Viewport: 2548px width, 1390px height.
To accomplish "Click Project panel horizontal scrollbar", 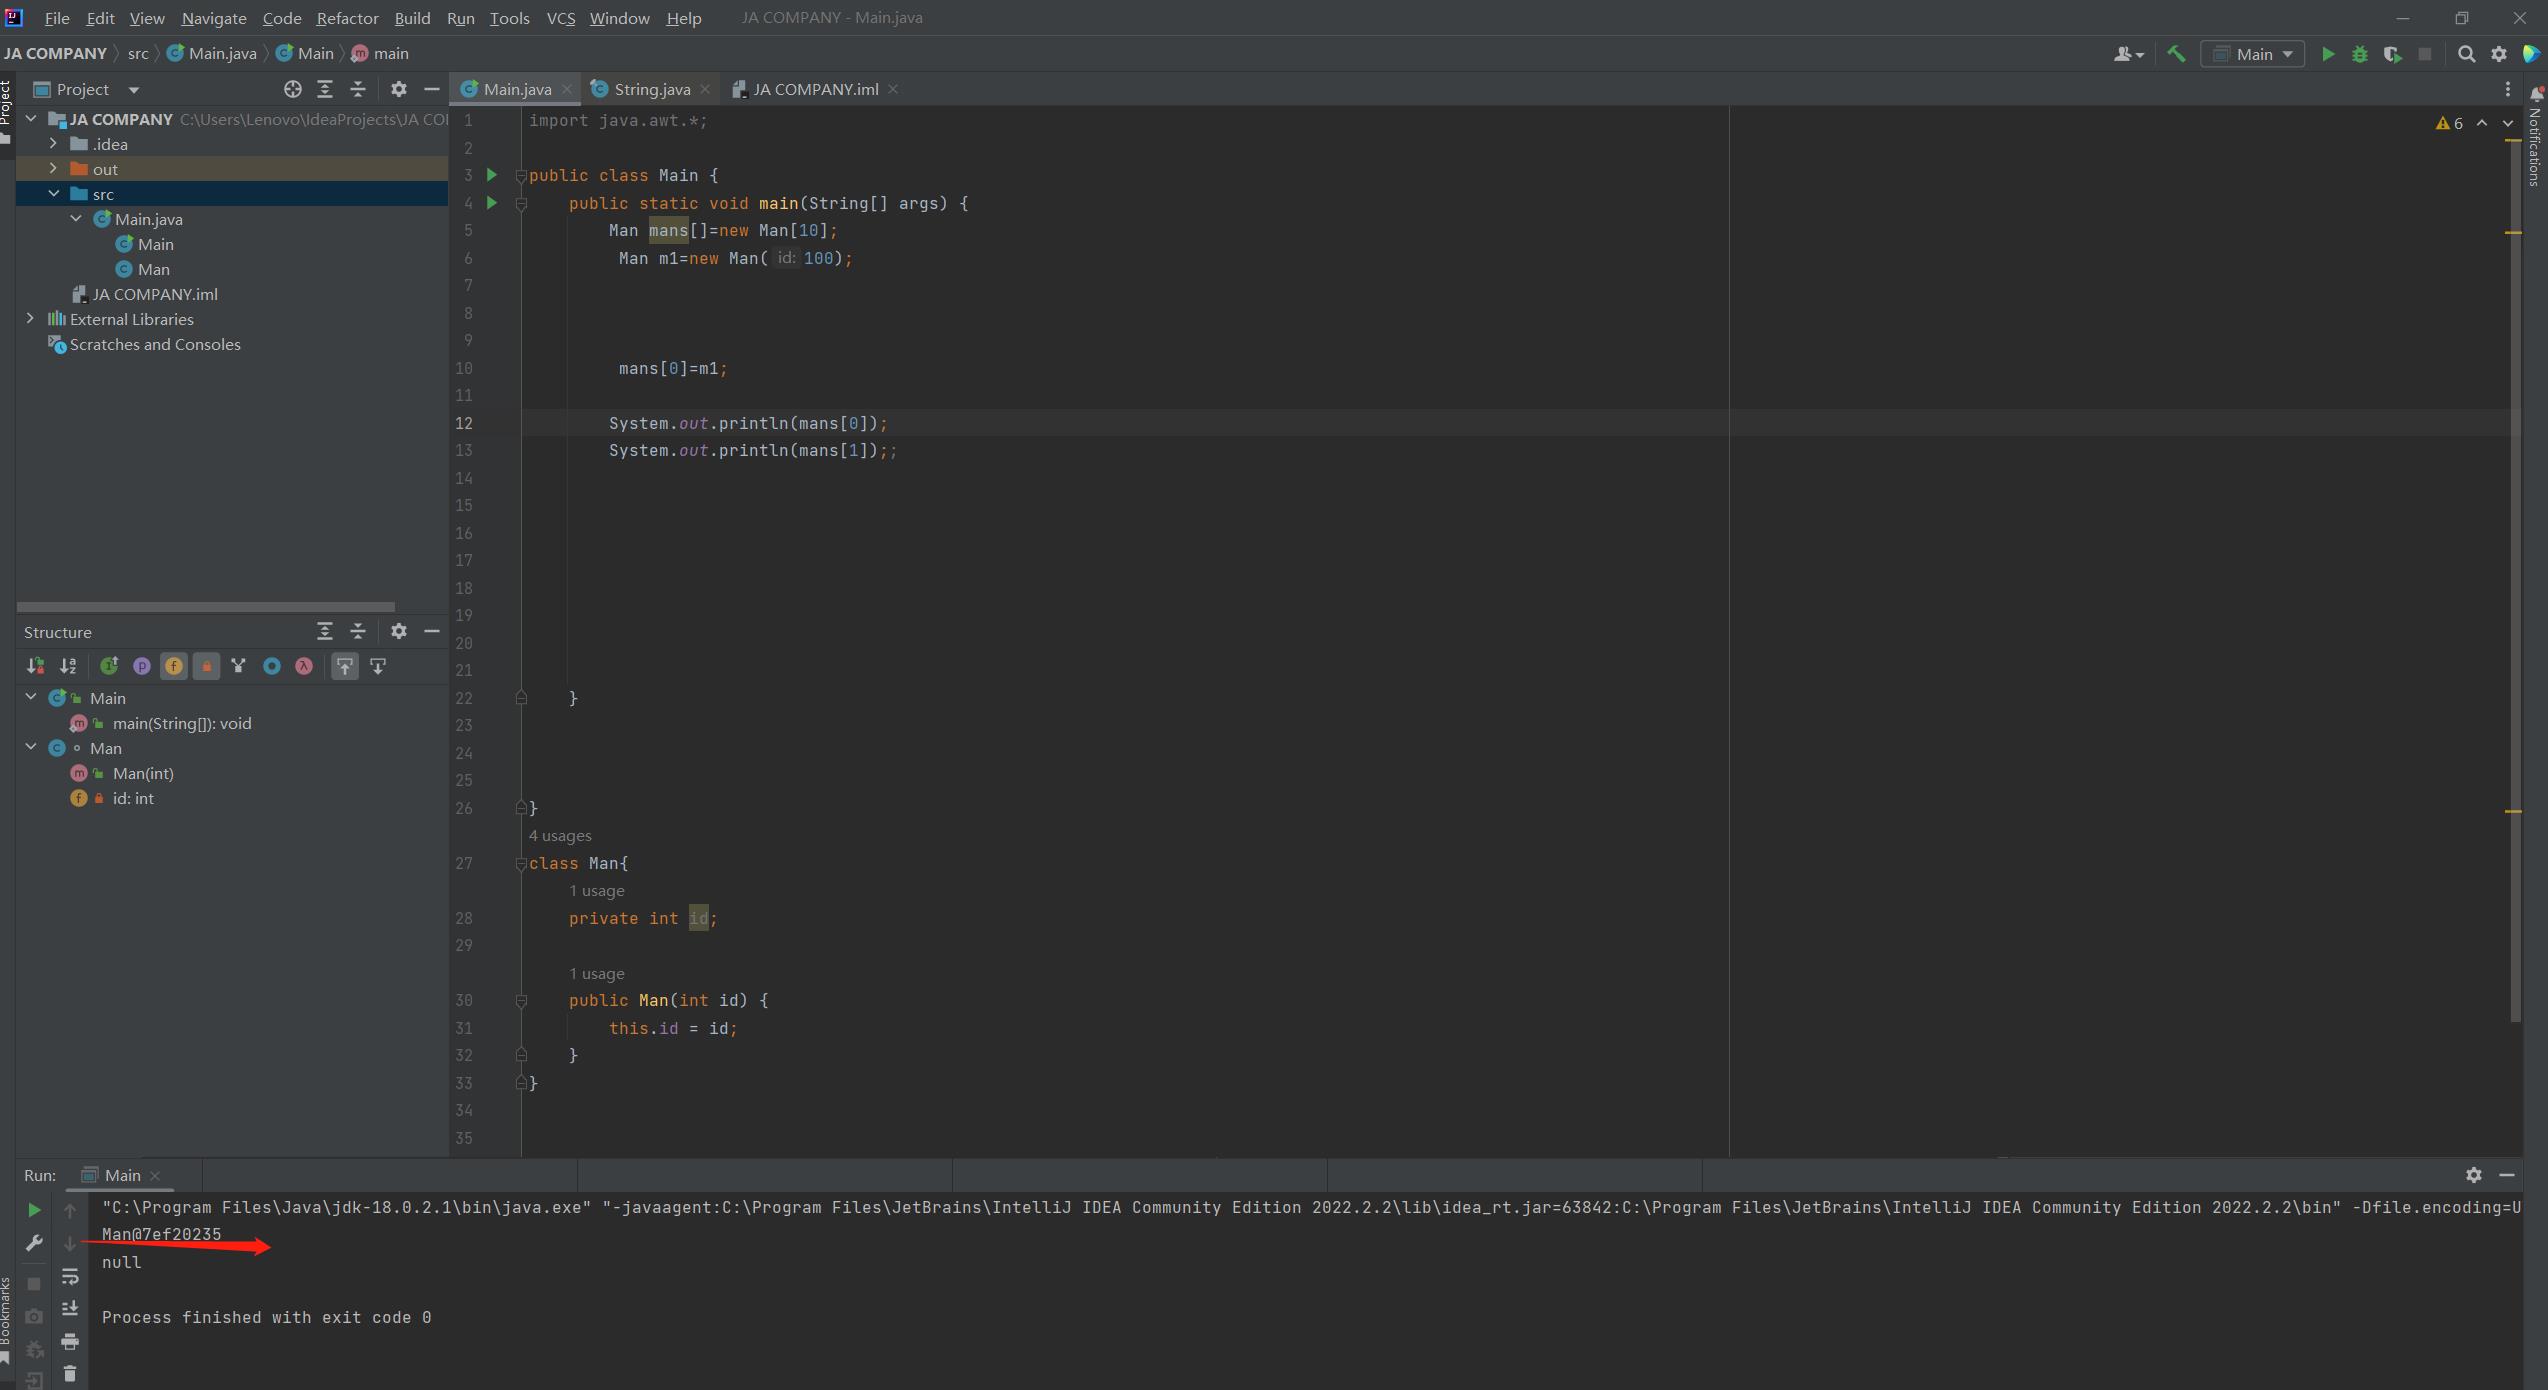I will coord(206,606).
